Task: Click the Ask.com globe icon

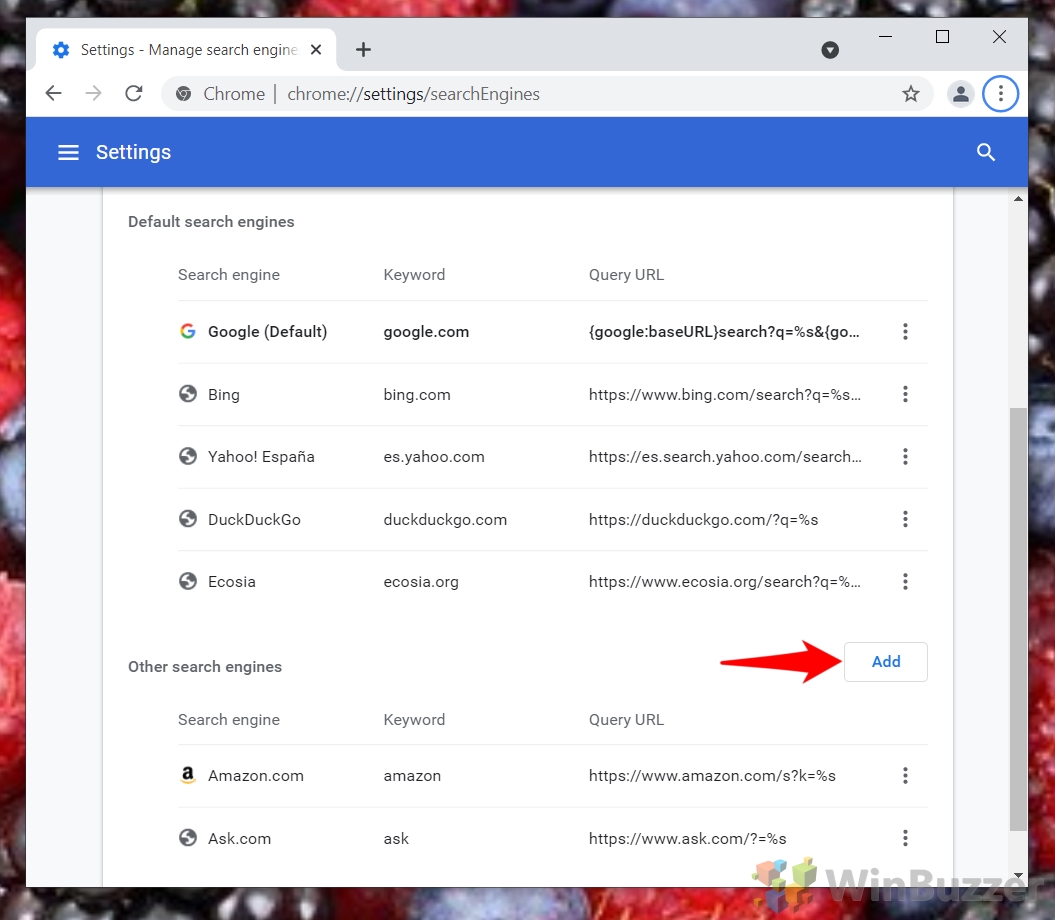Action: [x=188, y=838]
